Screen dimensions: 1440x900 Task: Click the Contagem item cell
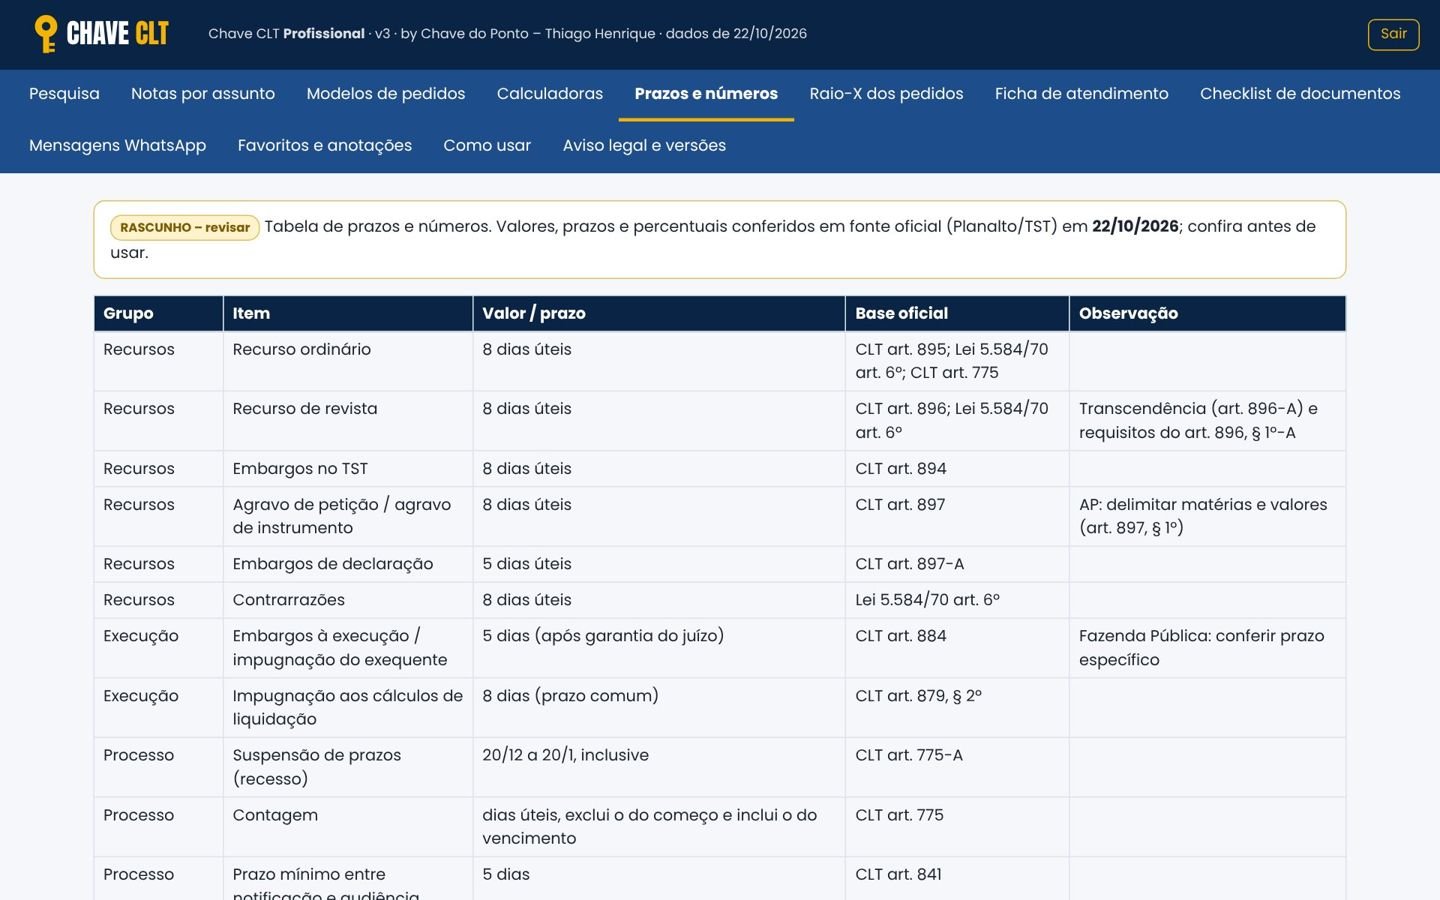pos(347,827)
